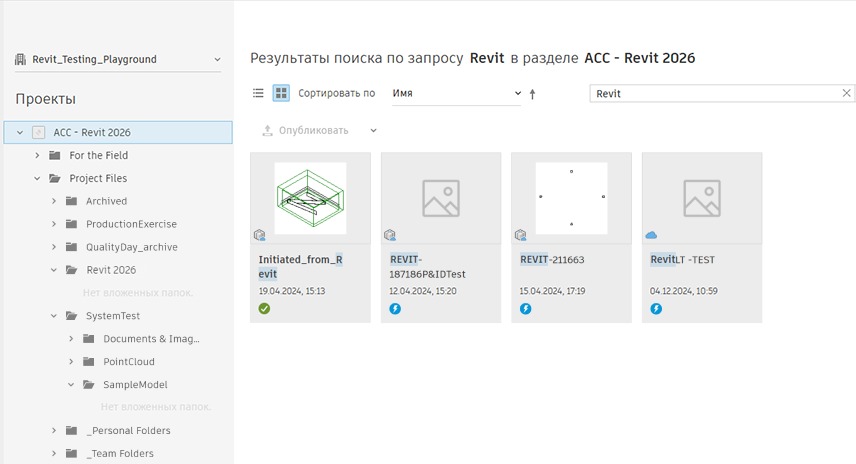Image resolution: width=856 pixels, height=464 pixels.
Task: Switch to list view
Action: [x=258, y=93]
